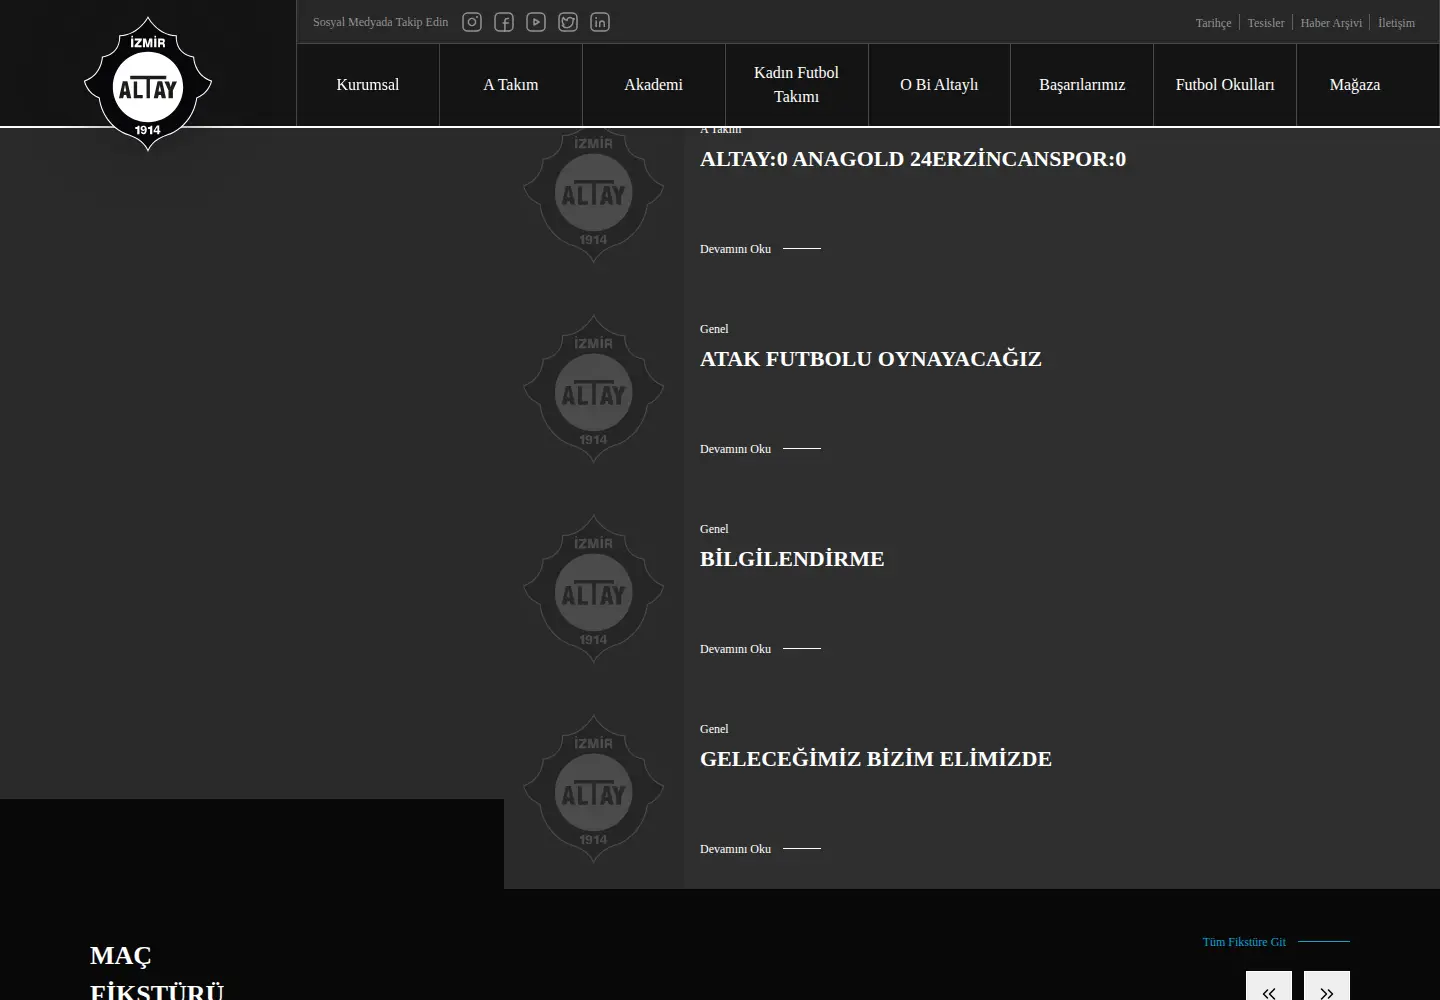Open the Başarılarımız menu
Screen dimensions: 1440x1000
[1082, 85]
